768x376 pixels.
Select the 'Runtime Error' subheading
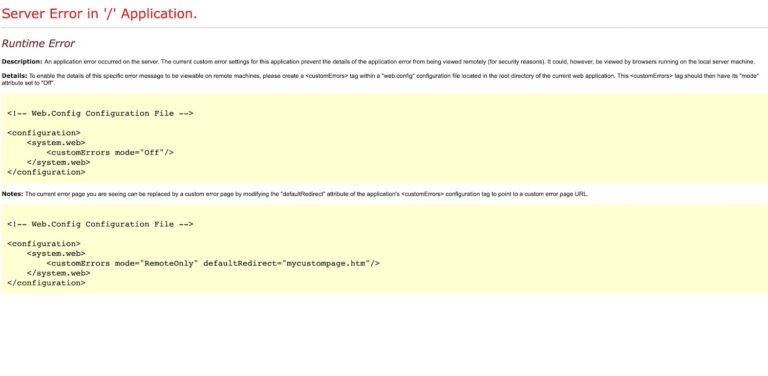(x=38, y=44)
